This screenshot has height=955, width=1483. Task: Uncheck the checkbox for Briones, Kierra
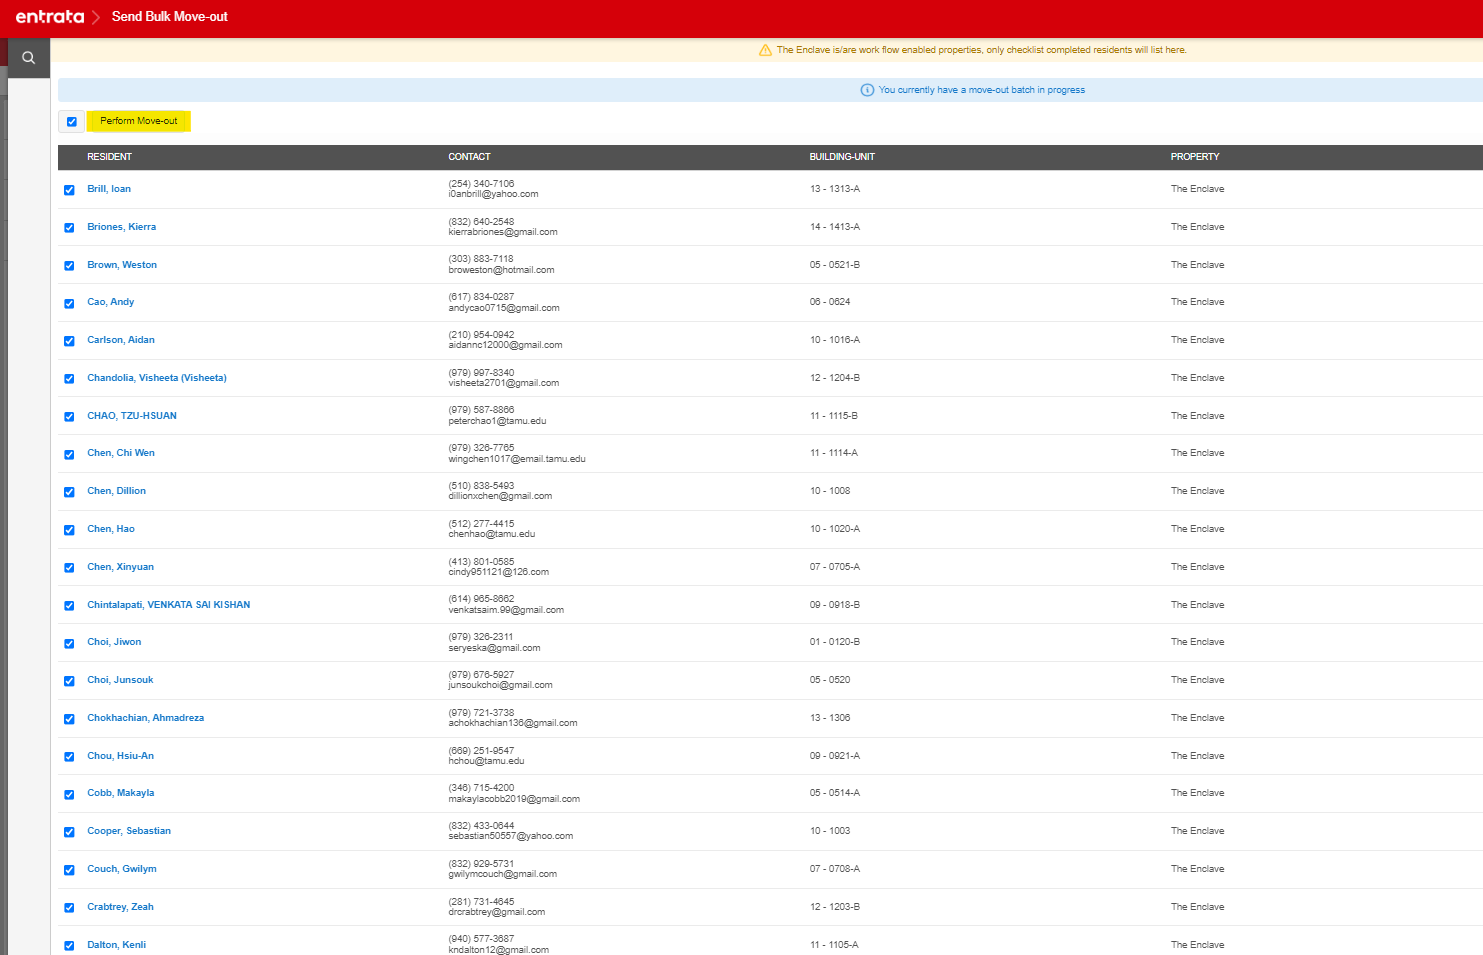coord(69,228)
